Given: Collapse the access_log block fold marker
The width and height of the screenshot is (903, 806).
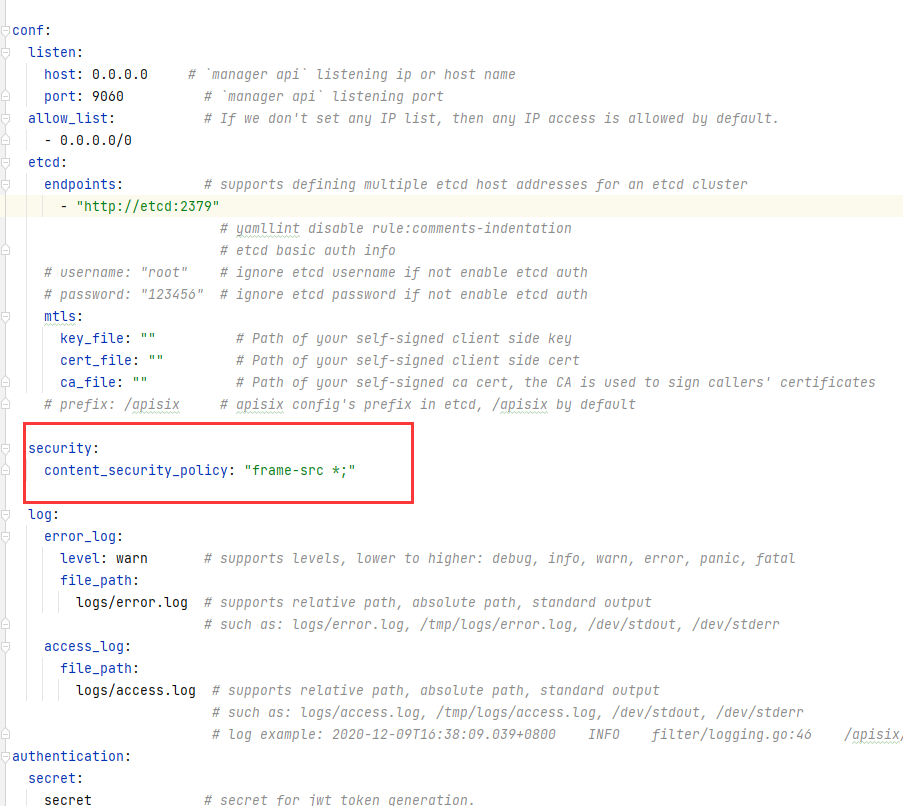Looking at the screenshot, I should [6, 646].
